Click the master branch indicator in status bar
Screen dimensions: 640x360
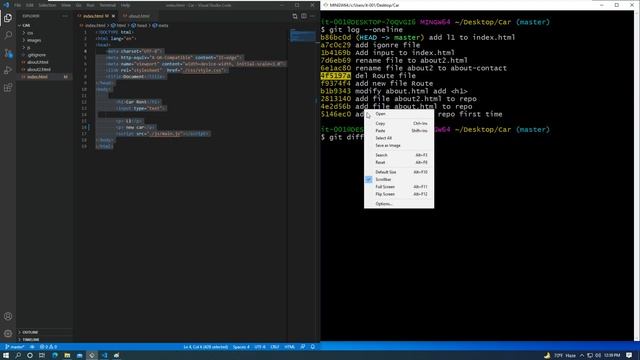(x=14, y=347)
